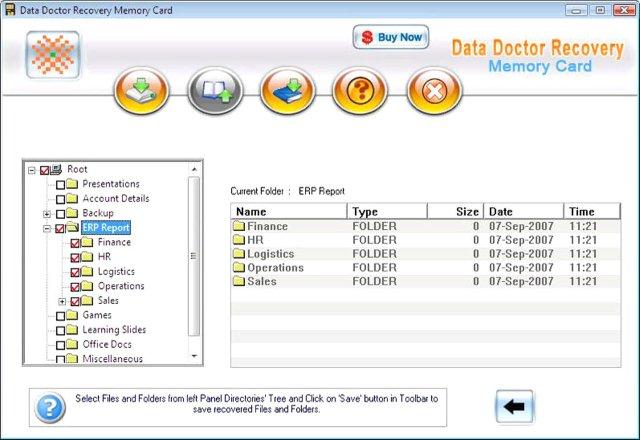Select the Finance row name in list

coord(267,226)
